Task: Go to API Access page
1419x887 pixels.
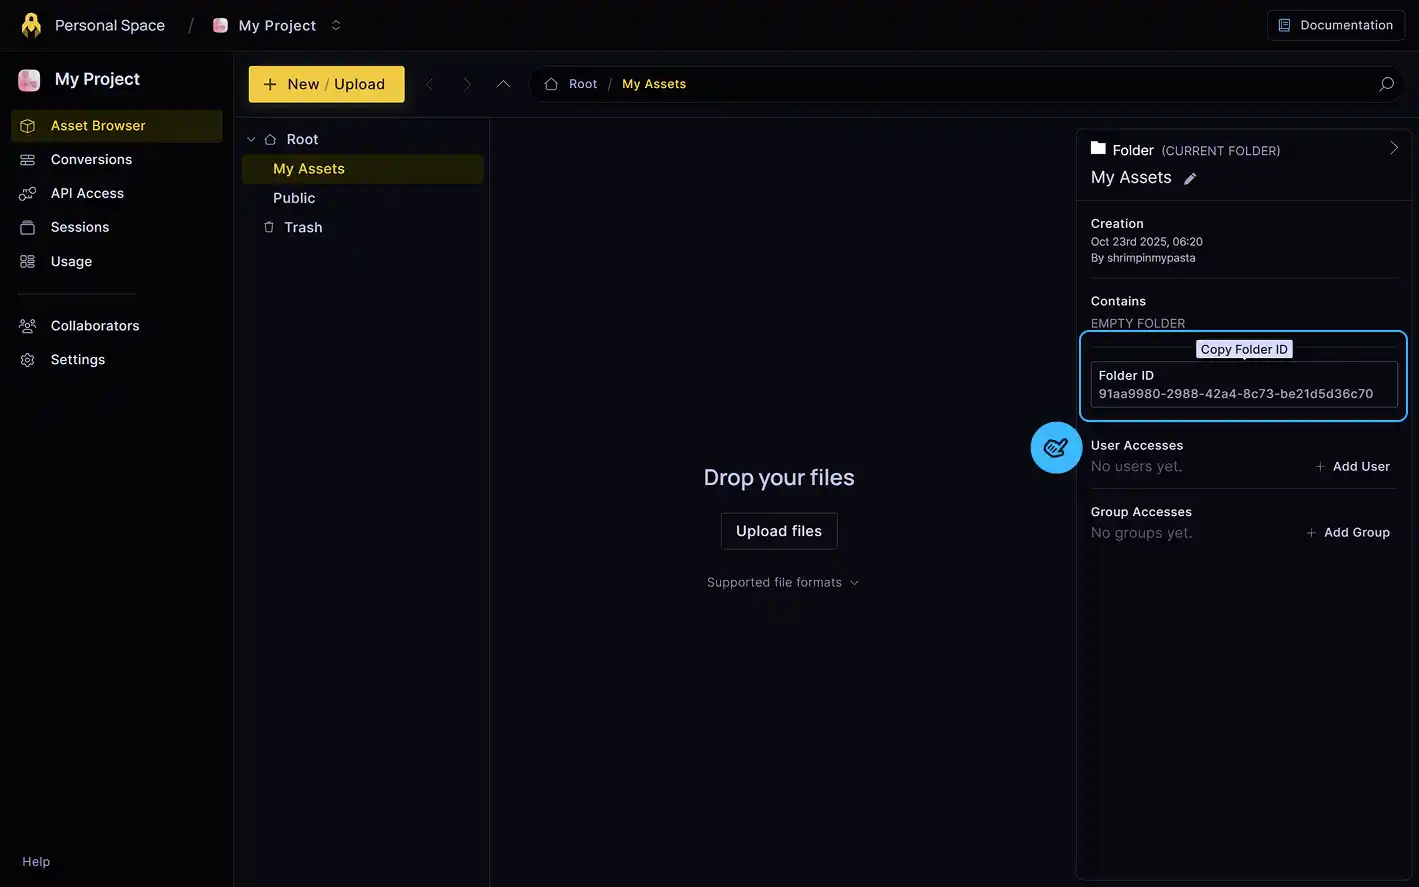Action: point(87,194)
